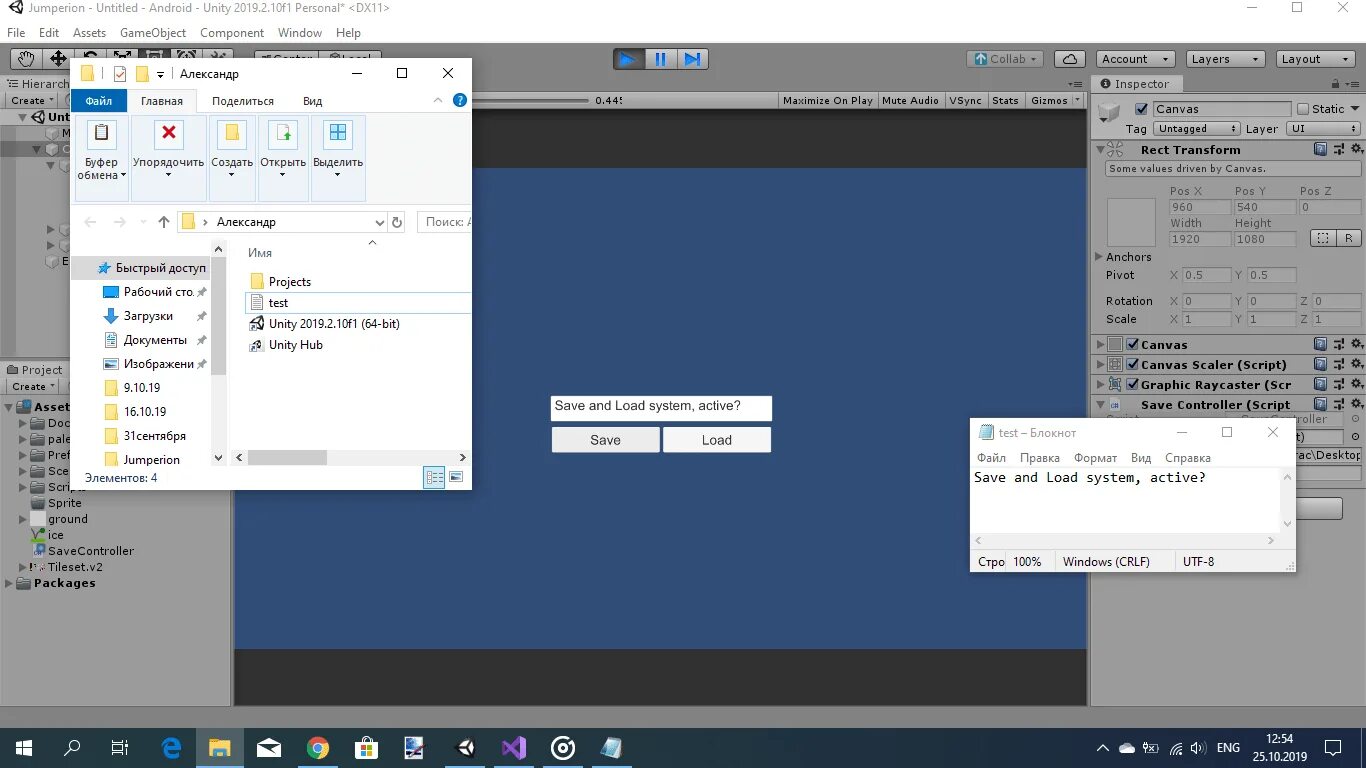The width and height of the screenshot is (1366, 768).
Task: Expand the Packages folder in Project
Action: [x=10, y=583]
